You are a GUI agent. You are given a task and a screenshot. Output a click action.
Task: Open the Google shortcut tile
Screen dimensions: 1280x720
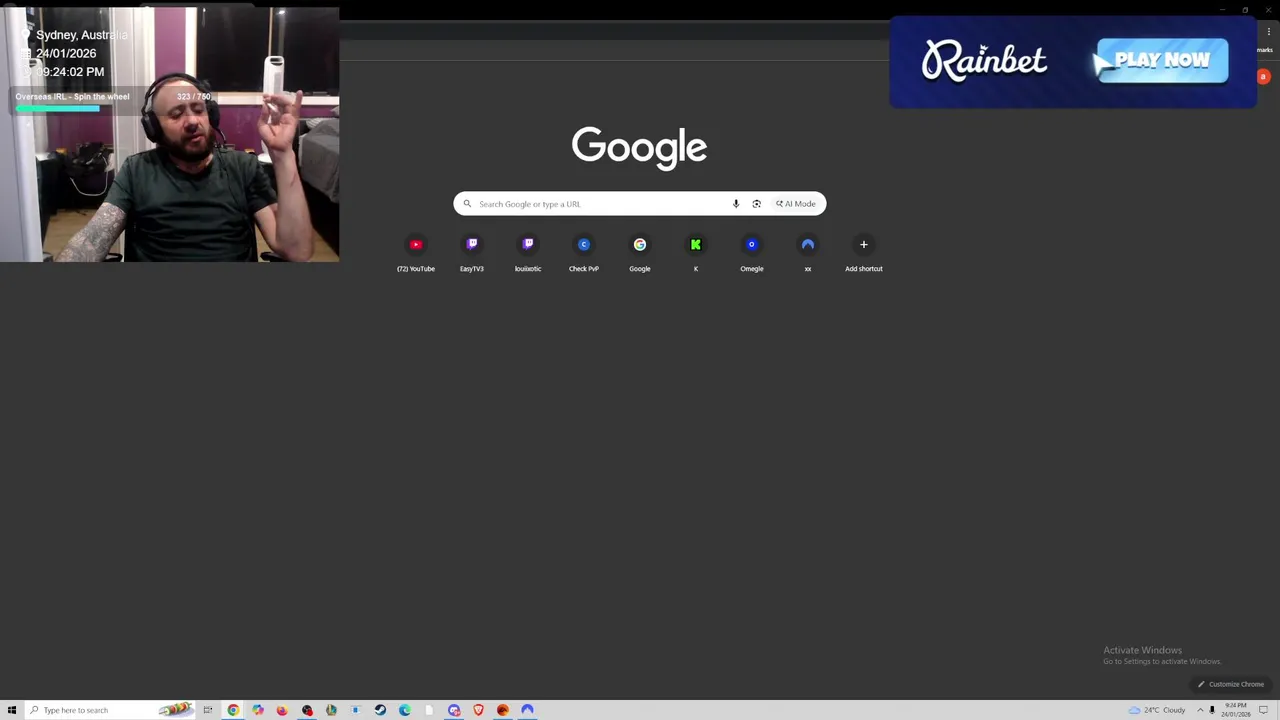coord(640,252)
